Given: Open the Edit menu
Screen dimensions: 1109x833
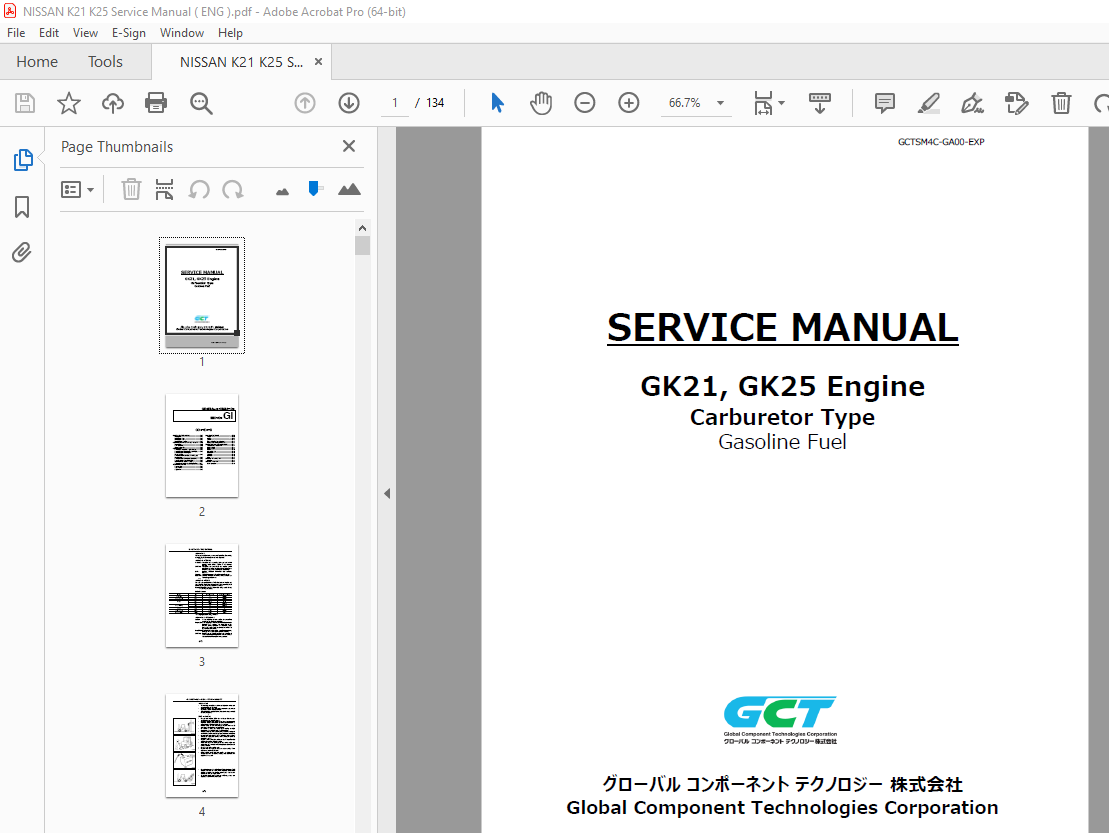Looking at the screenshot, I should click(x=49, y=33).
